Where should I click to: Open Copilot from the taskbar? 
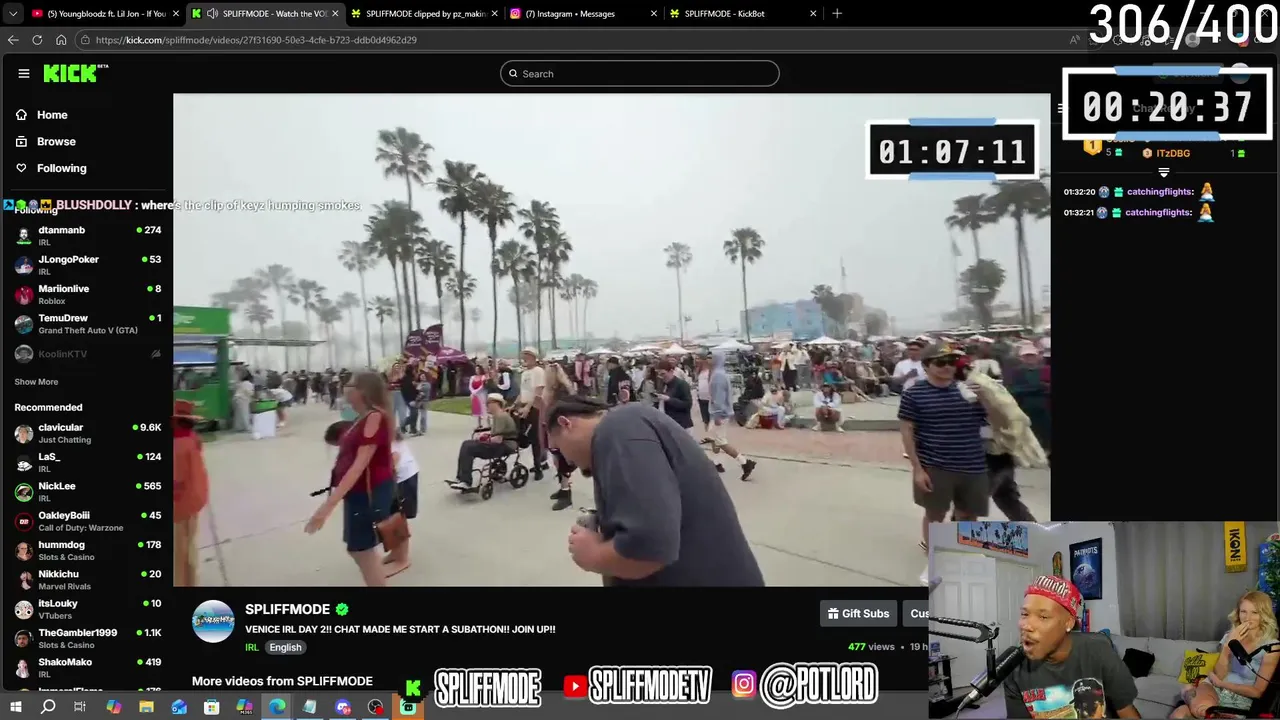[x=113, y=707]
